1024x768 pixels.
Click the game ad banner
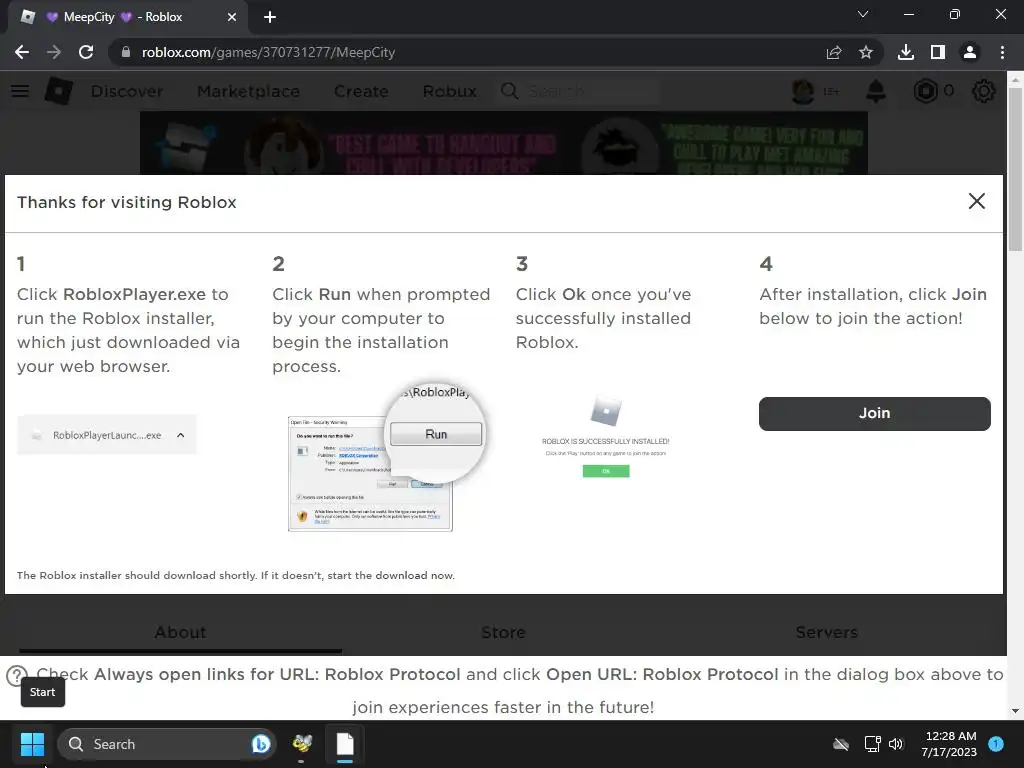click(504, 143)
